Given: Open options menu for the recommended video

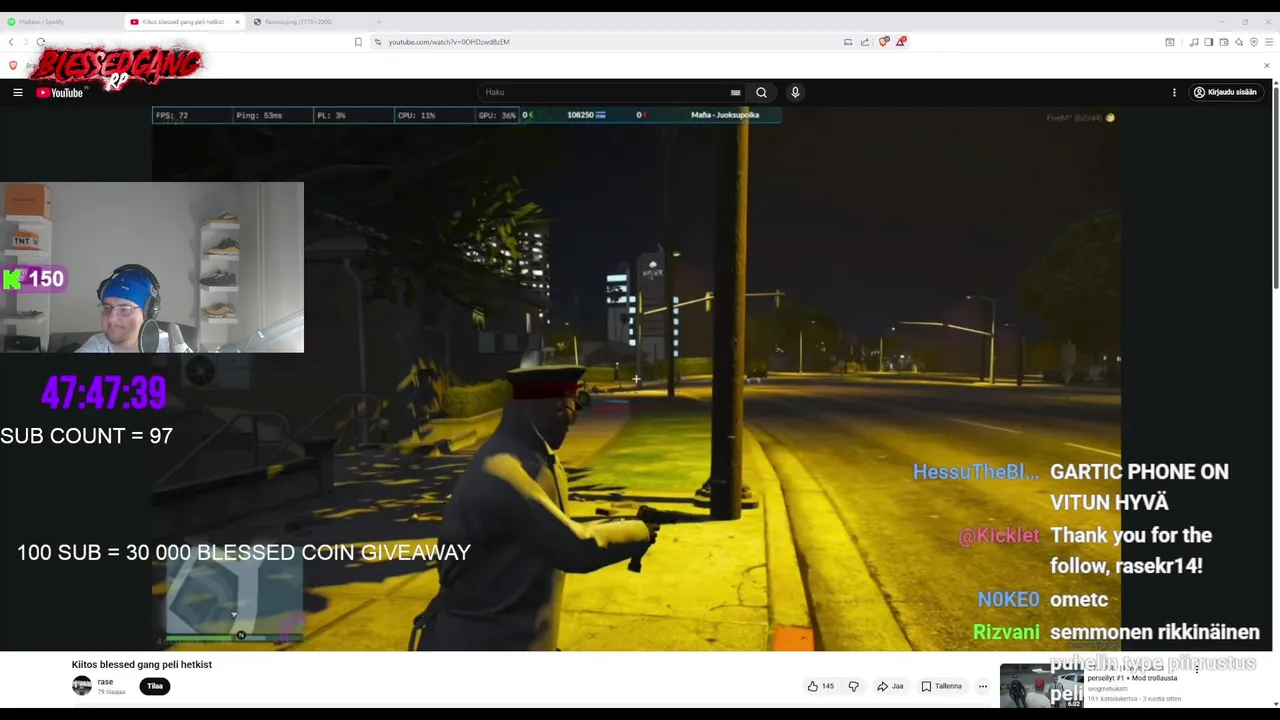Looking at the screenshot, I should pyautogui.click(x=1196, y=668).
